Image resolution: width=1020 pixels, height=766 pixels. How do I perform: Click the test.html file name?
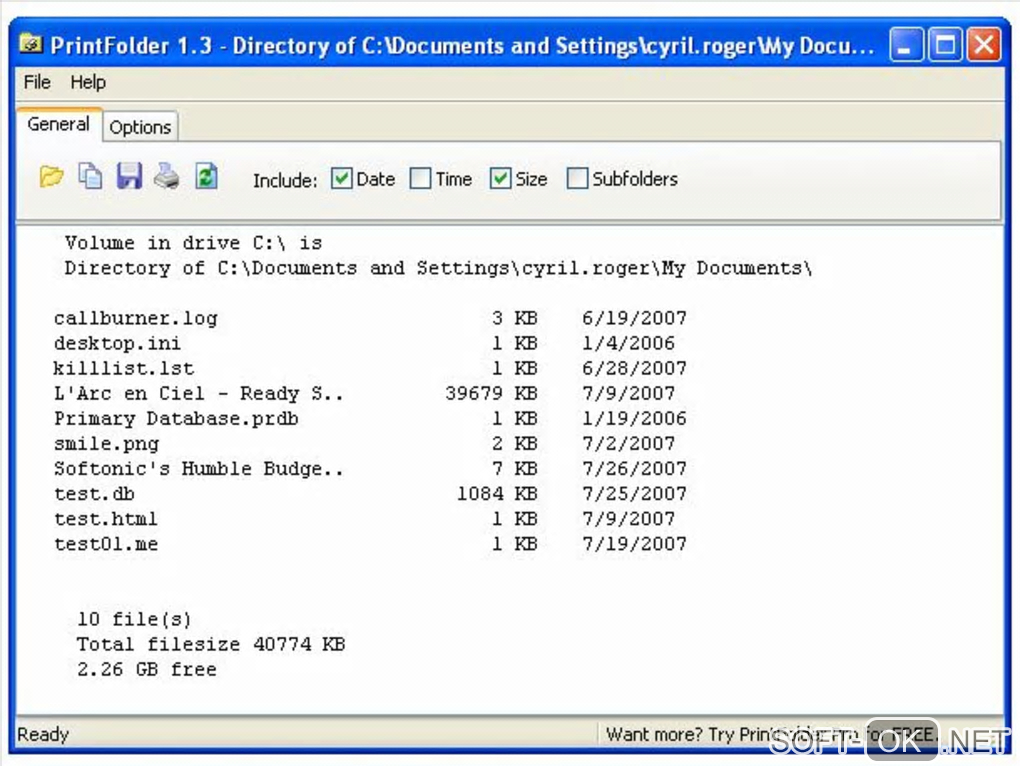tap(105, 519)
